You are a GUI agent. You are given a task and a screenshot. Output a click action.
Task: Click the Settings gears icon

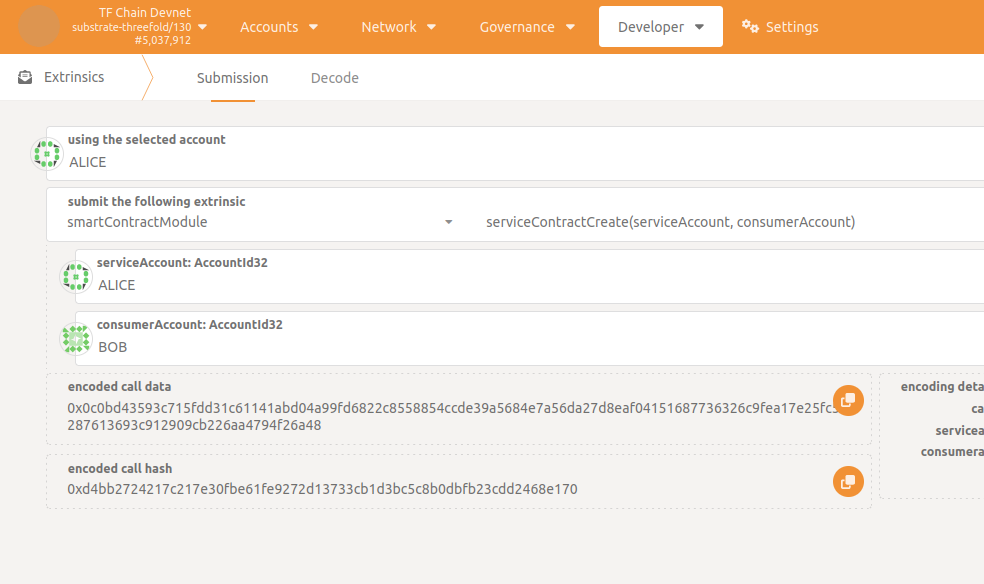coord(750,27)
